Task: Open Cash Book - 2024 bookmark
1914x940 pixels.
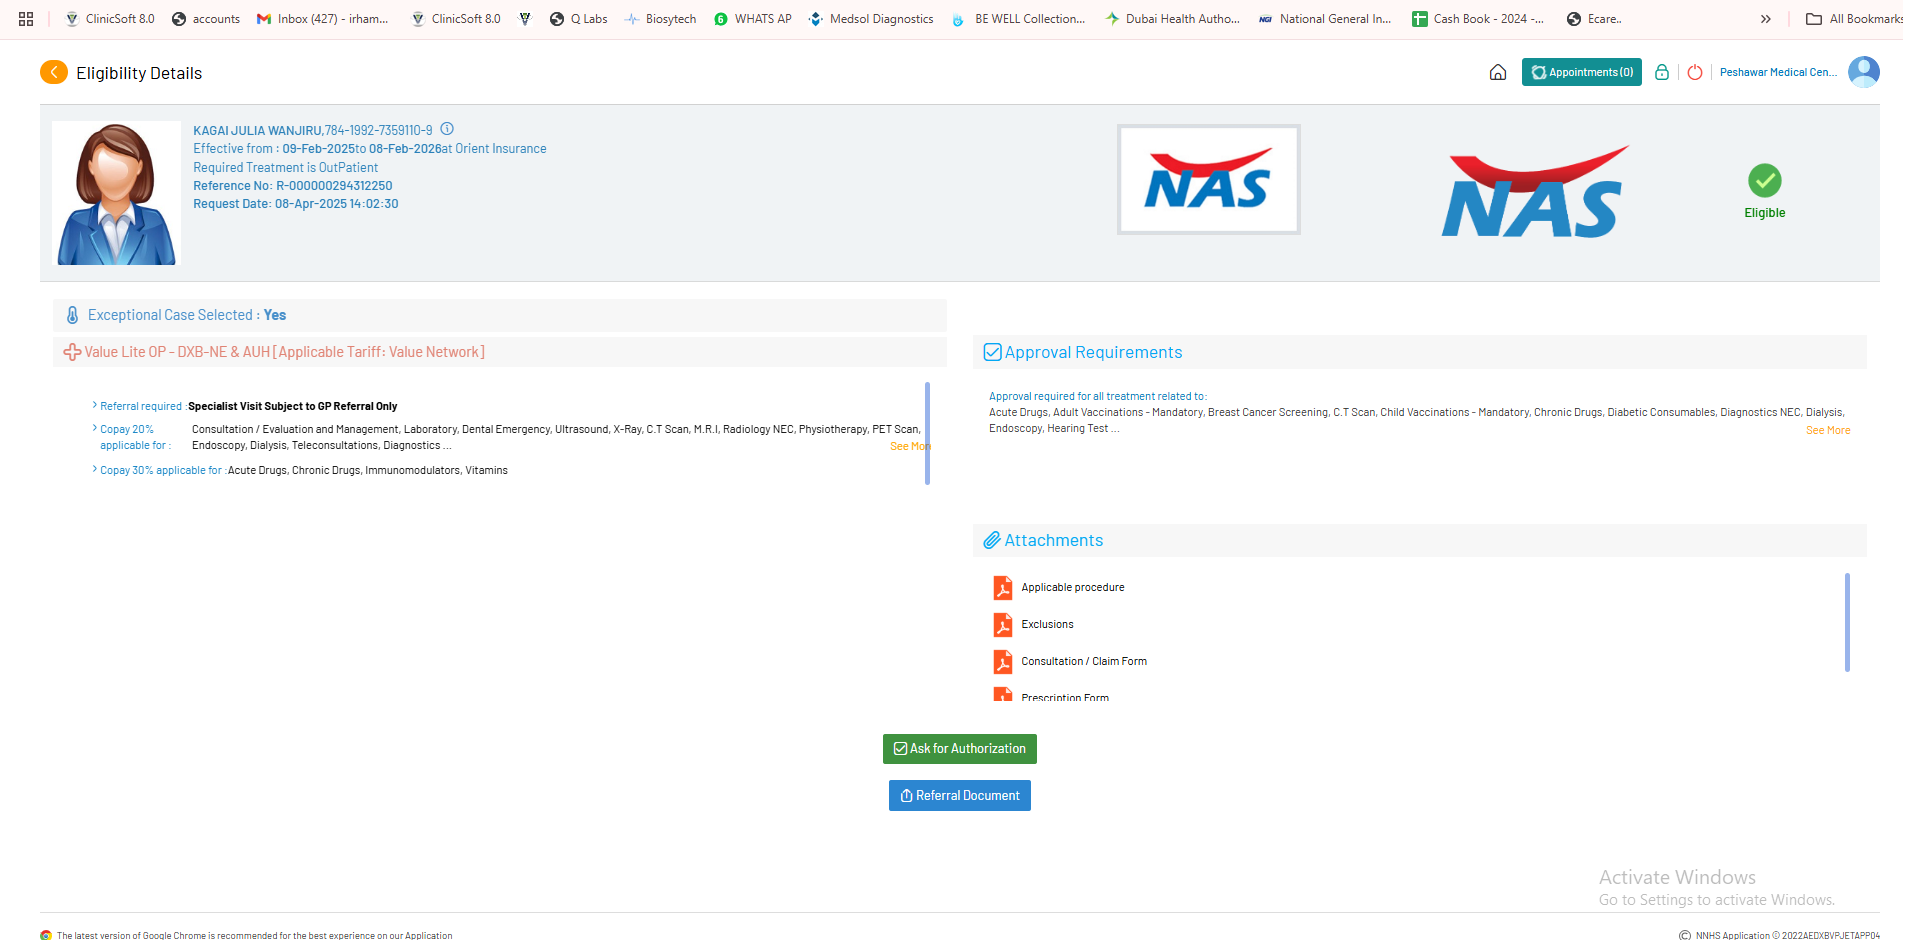Action: (x=1478, y=19)
